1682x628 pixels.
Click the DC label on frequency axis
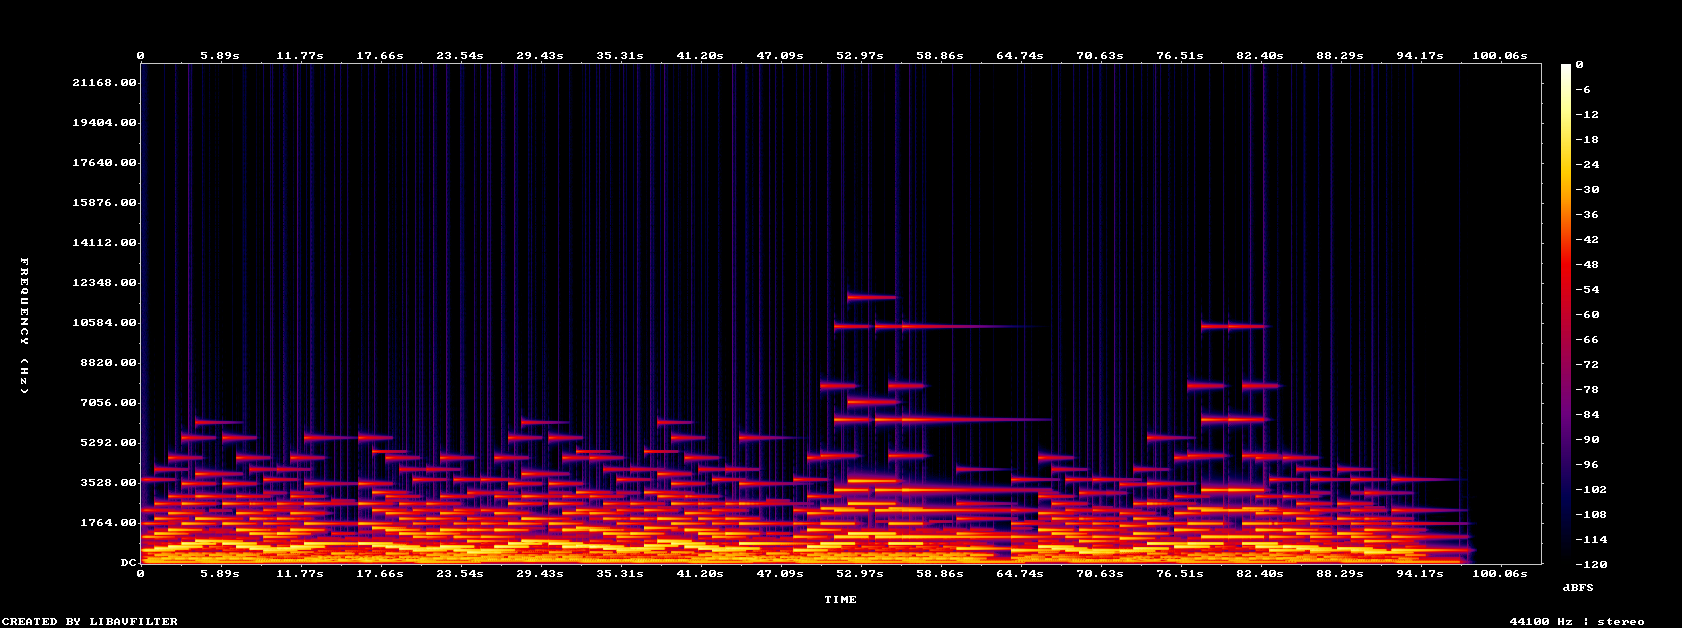coord(128,563)
